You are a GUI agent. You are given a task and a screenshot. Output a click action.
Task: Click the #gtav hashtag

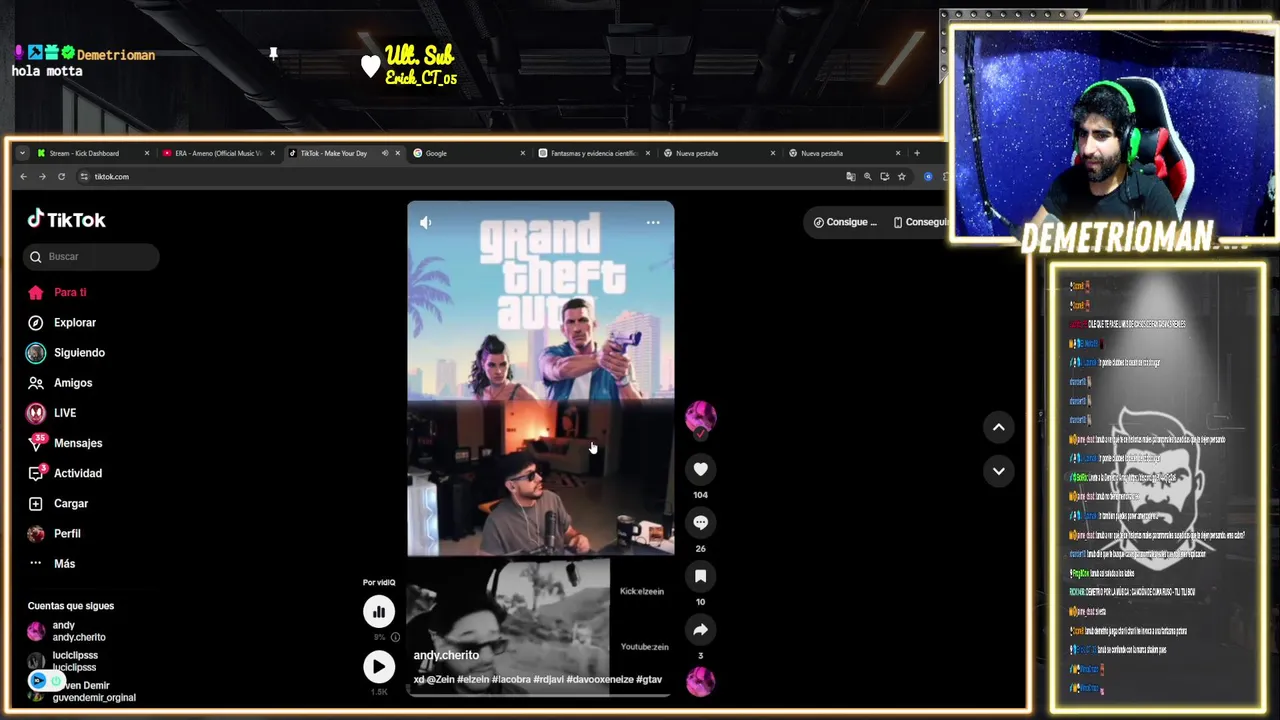click(x=649, y=679)
